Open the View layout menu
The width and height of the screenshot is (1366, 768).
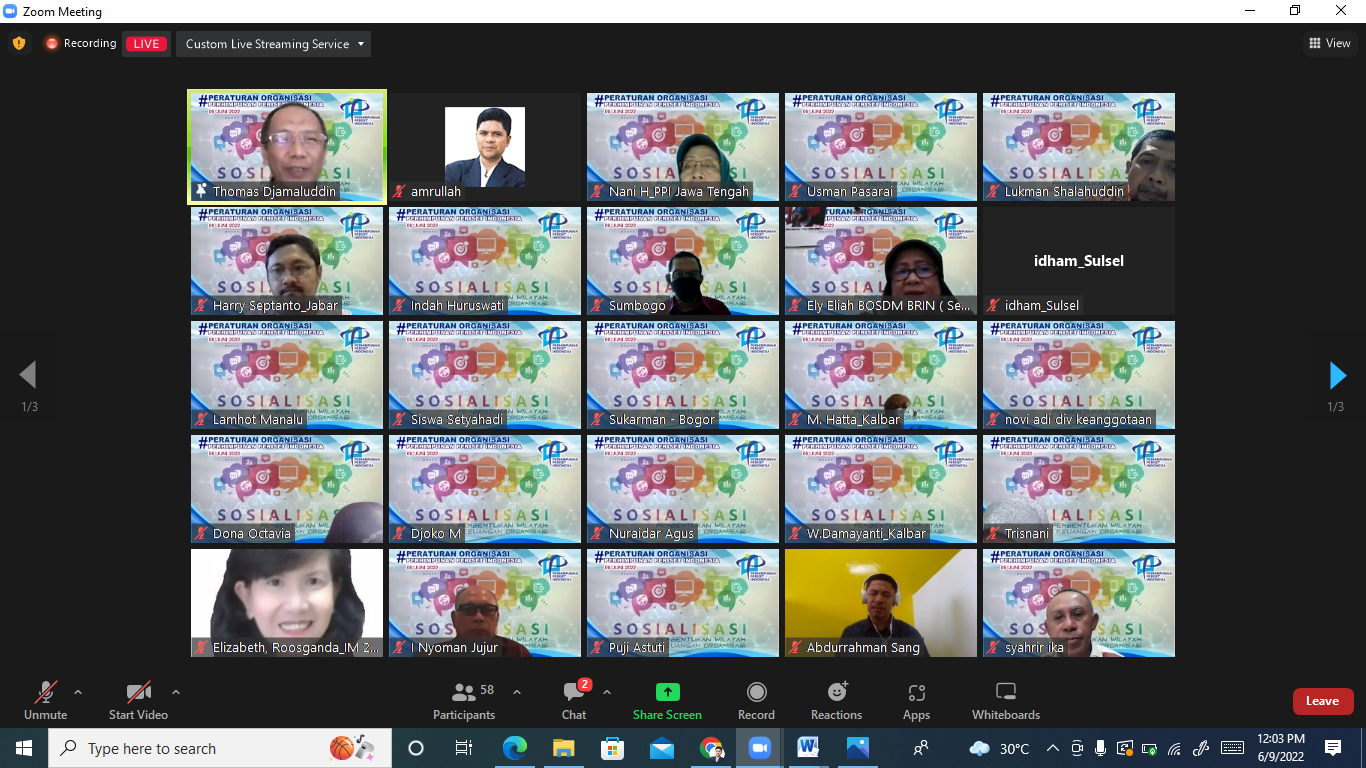tap(1330, 43)
